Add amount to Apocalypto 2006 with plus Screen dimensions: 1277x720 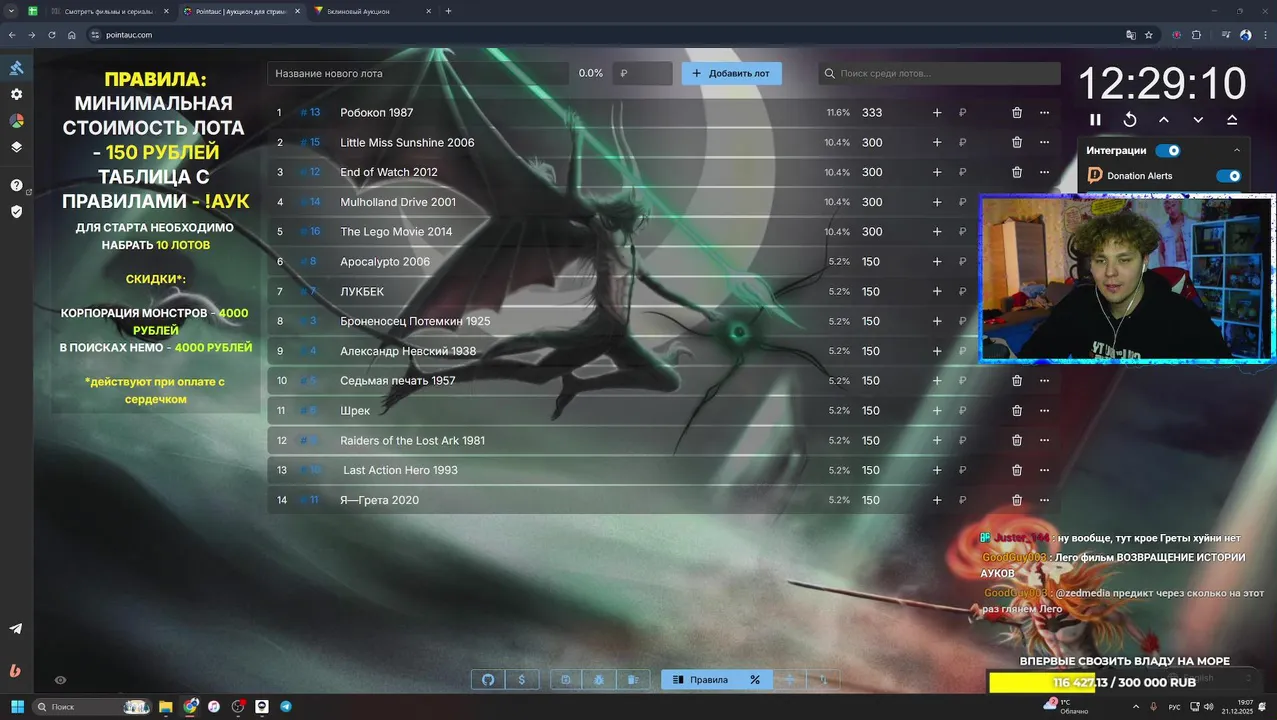(937, 262)
